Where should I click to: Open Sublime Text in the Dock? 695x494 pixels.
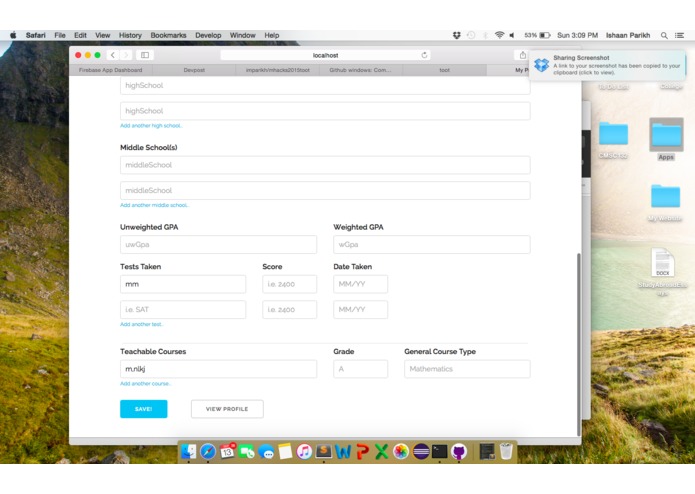tap(324, 451)
